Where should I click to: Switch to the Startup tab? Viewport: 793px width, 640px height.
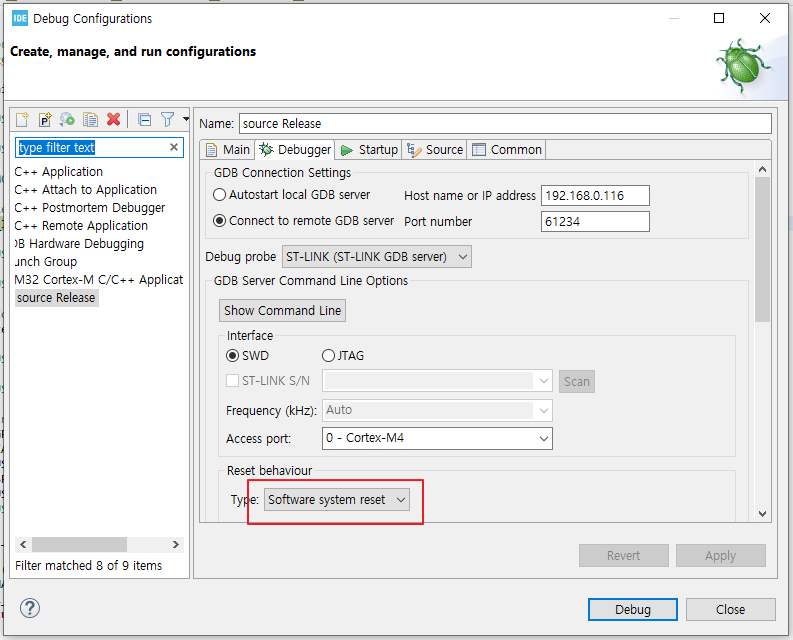point(369,150)
